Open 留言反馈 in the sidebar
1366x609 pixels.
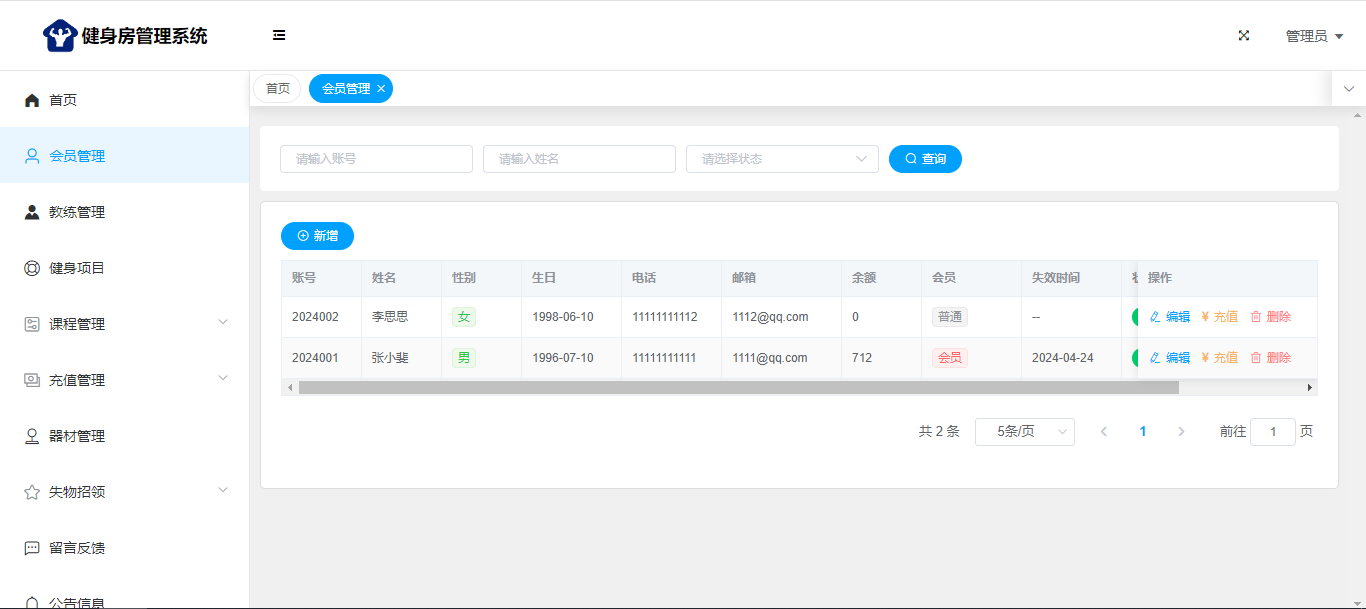pyautogui.click(x=77, y=548)
